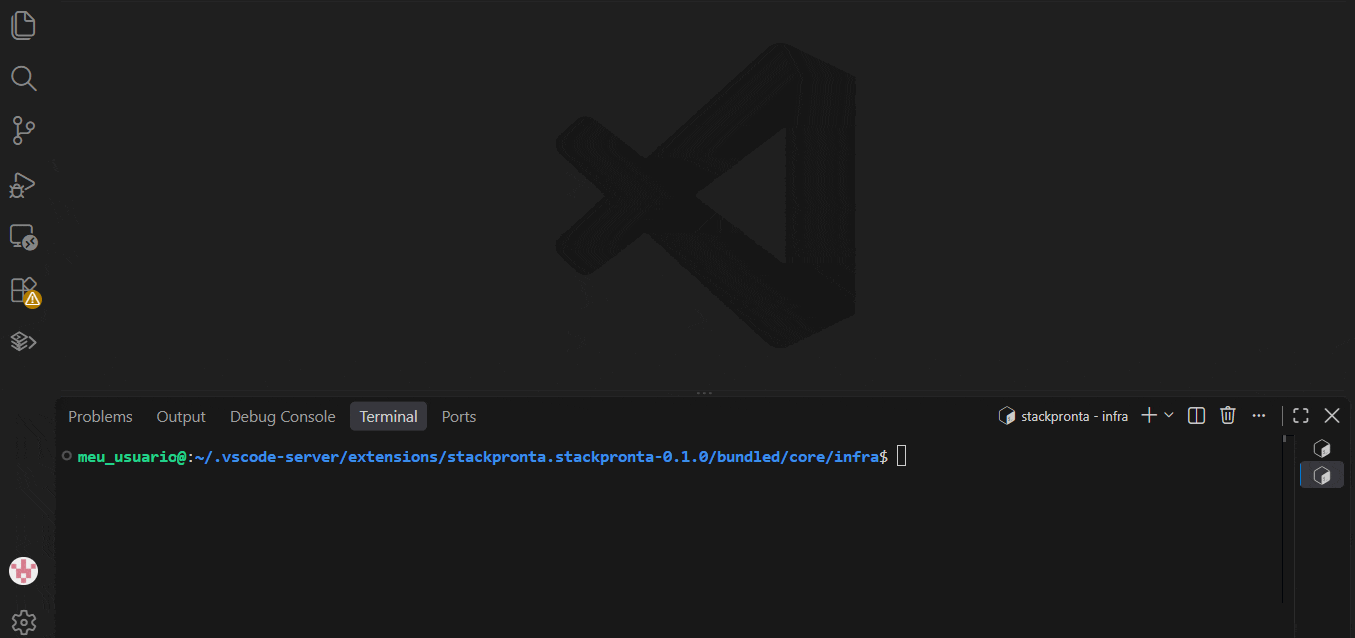Open the Accounts avatar menu
Image resolution: width=1355 pixels, height=638 pixels.
23,571
